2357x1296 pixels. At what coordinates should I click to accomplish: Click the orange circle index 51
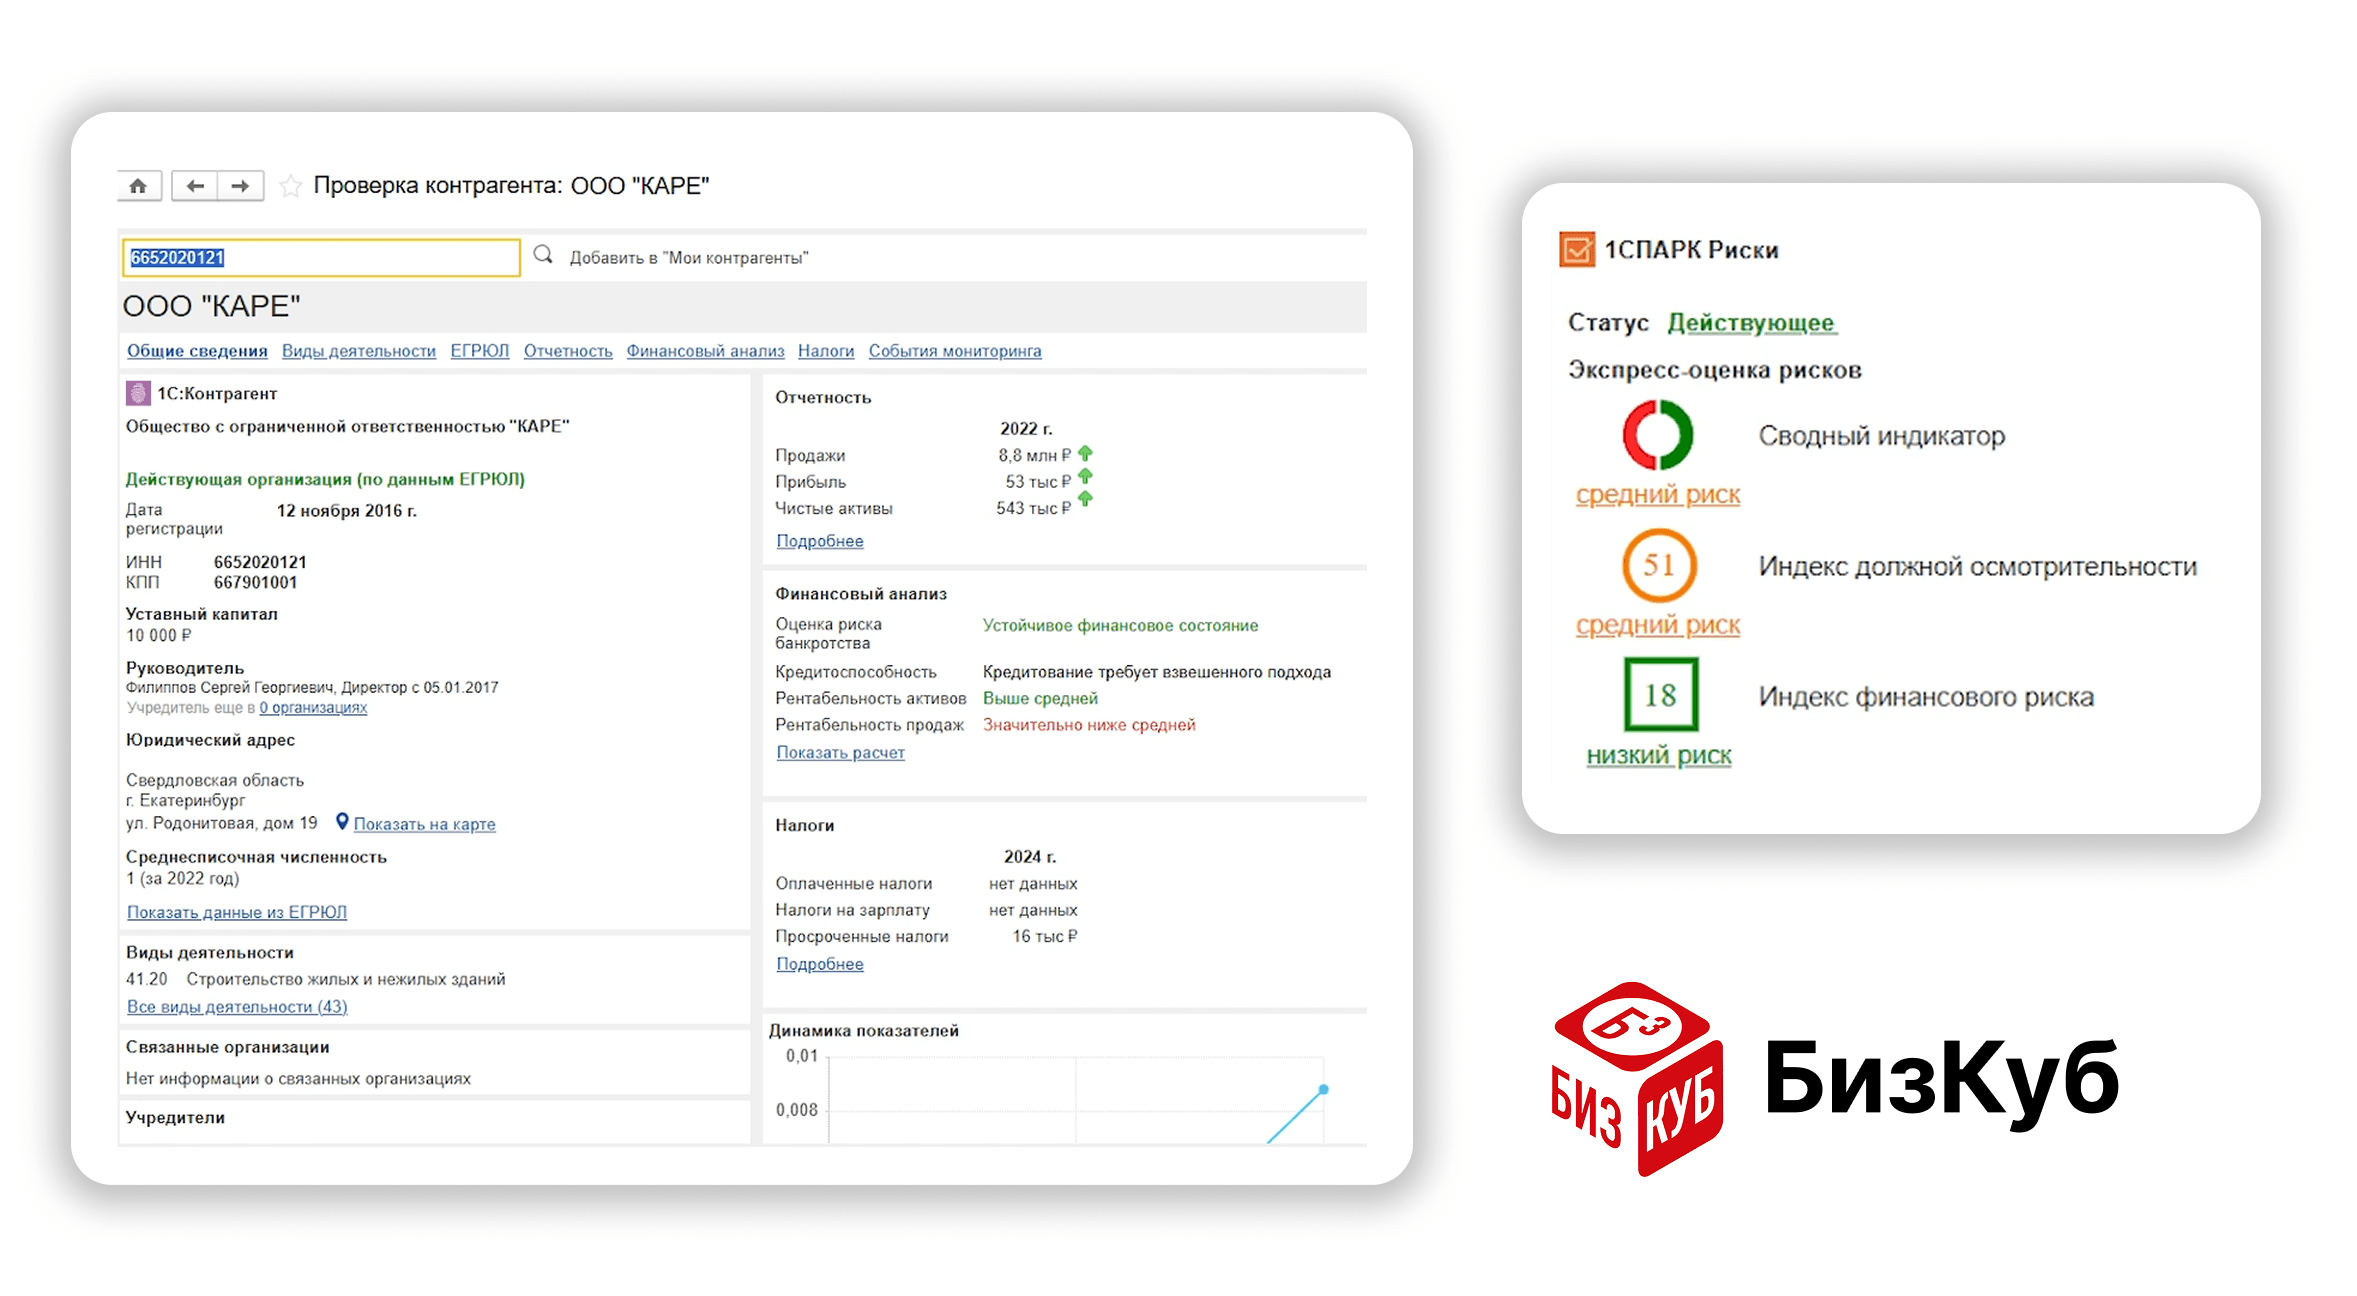point(1658,565)
